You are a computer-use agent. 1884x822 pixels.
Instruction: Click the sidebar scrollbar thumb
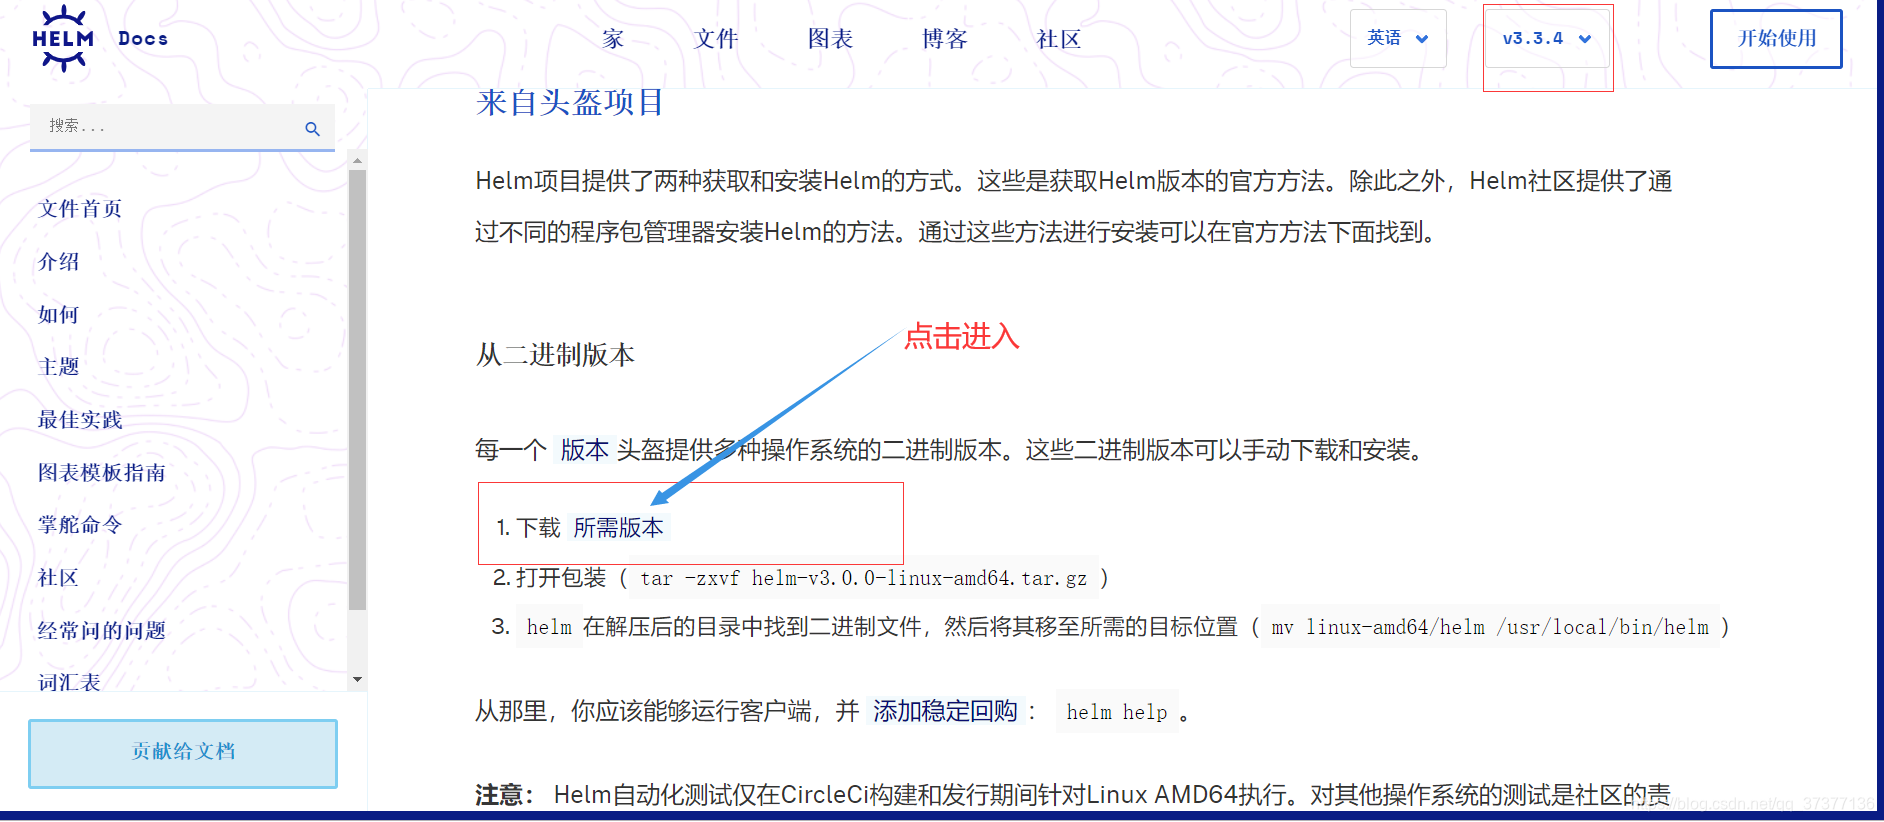click(x=357, y=390)
